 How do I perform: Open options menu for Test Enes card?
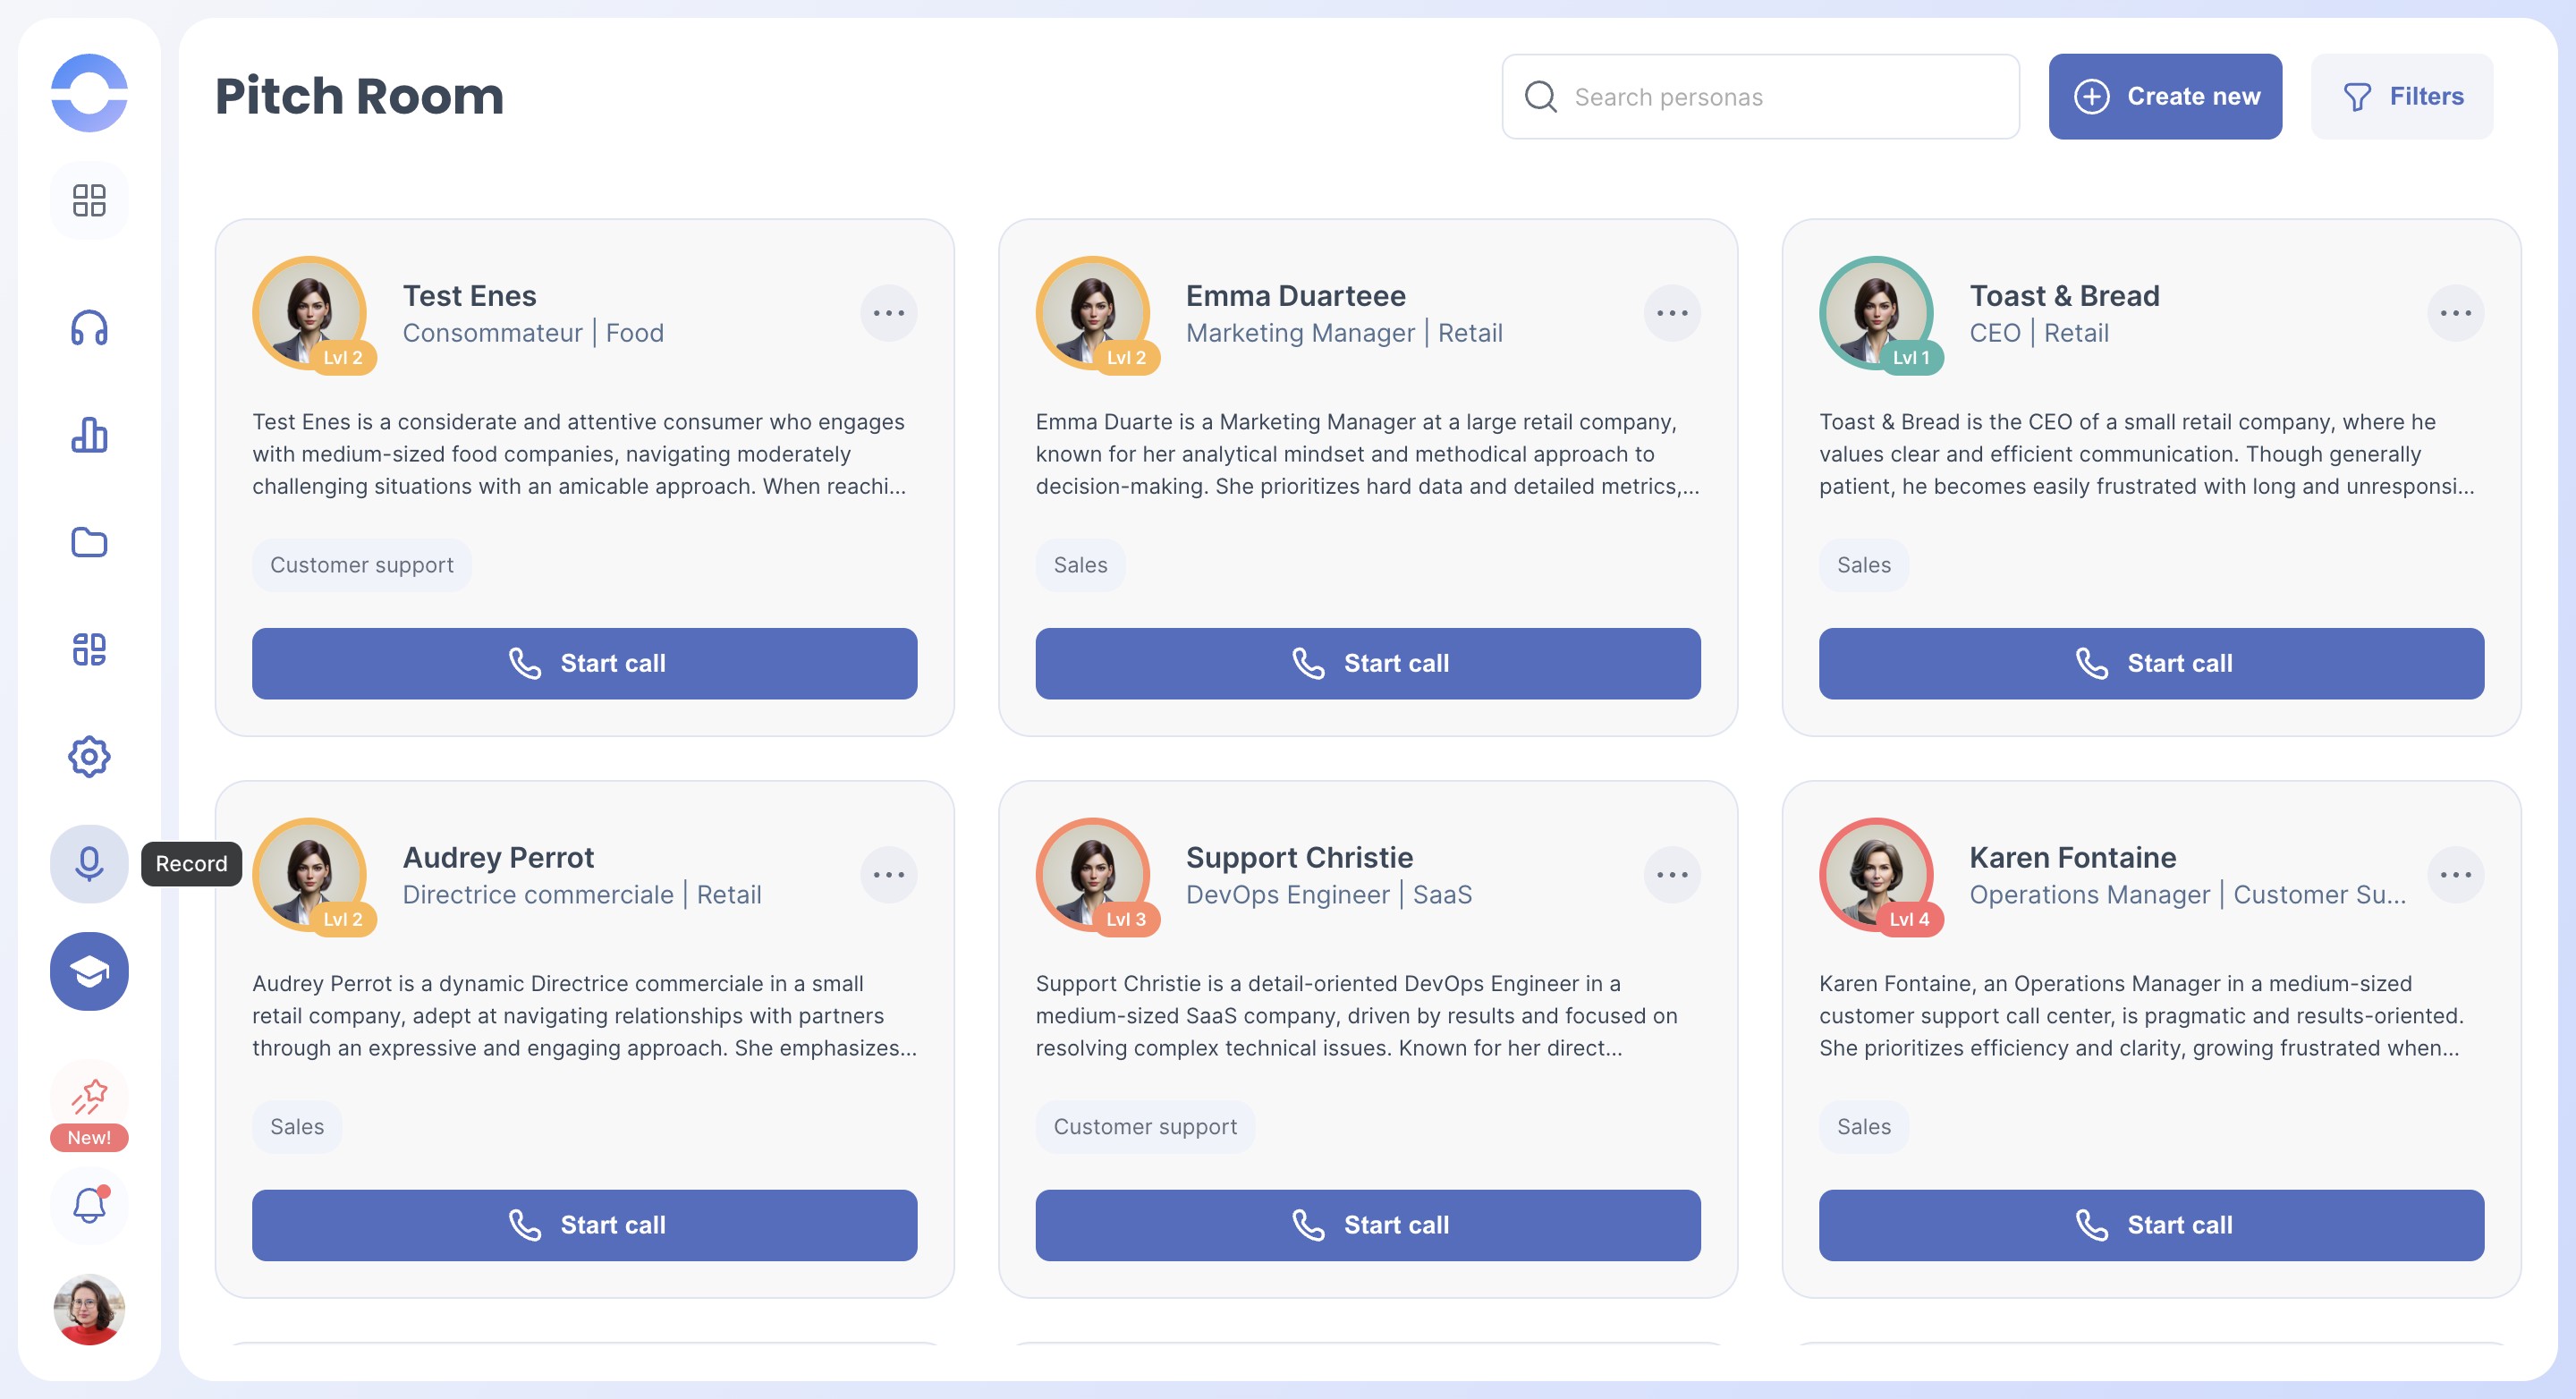tap(888, 313)
